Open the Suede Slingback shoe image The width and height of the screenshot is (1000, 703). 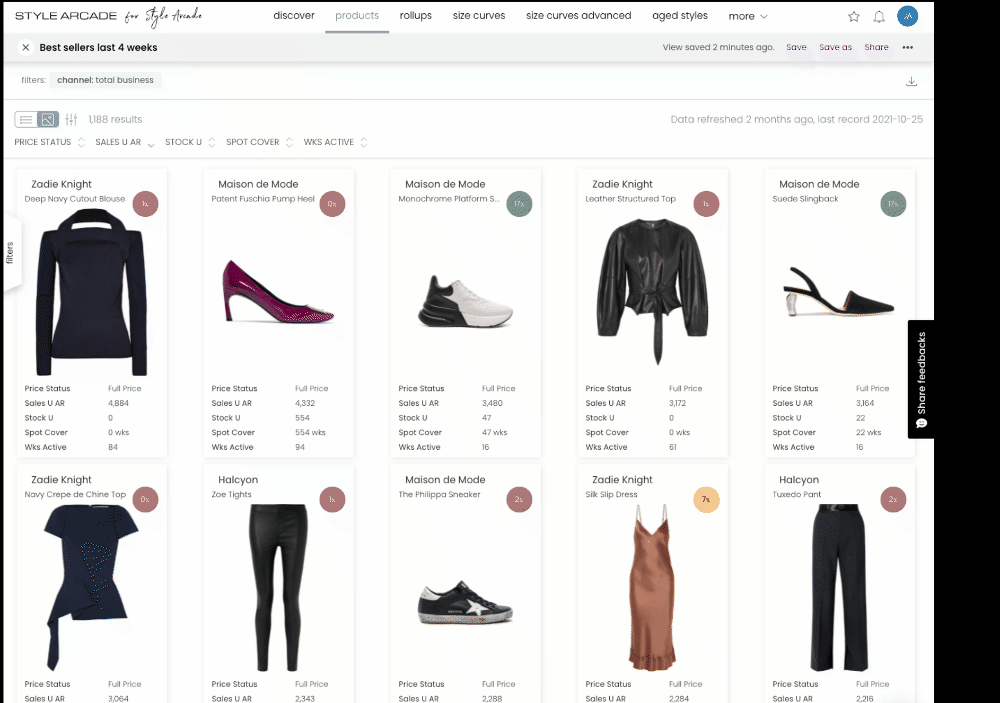[839, 292]
